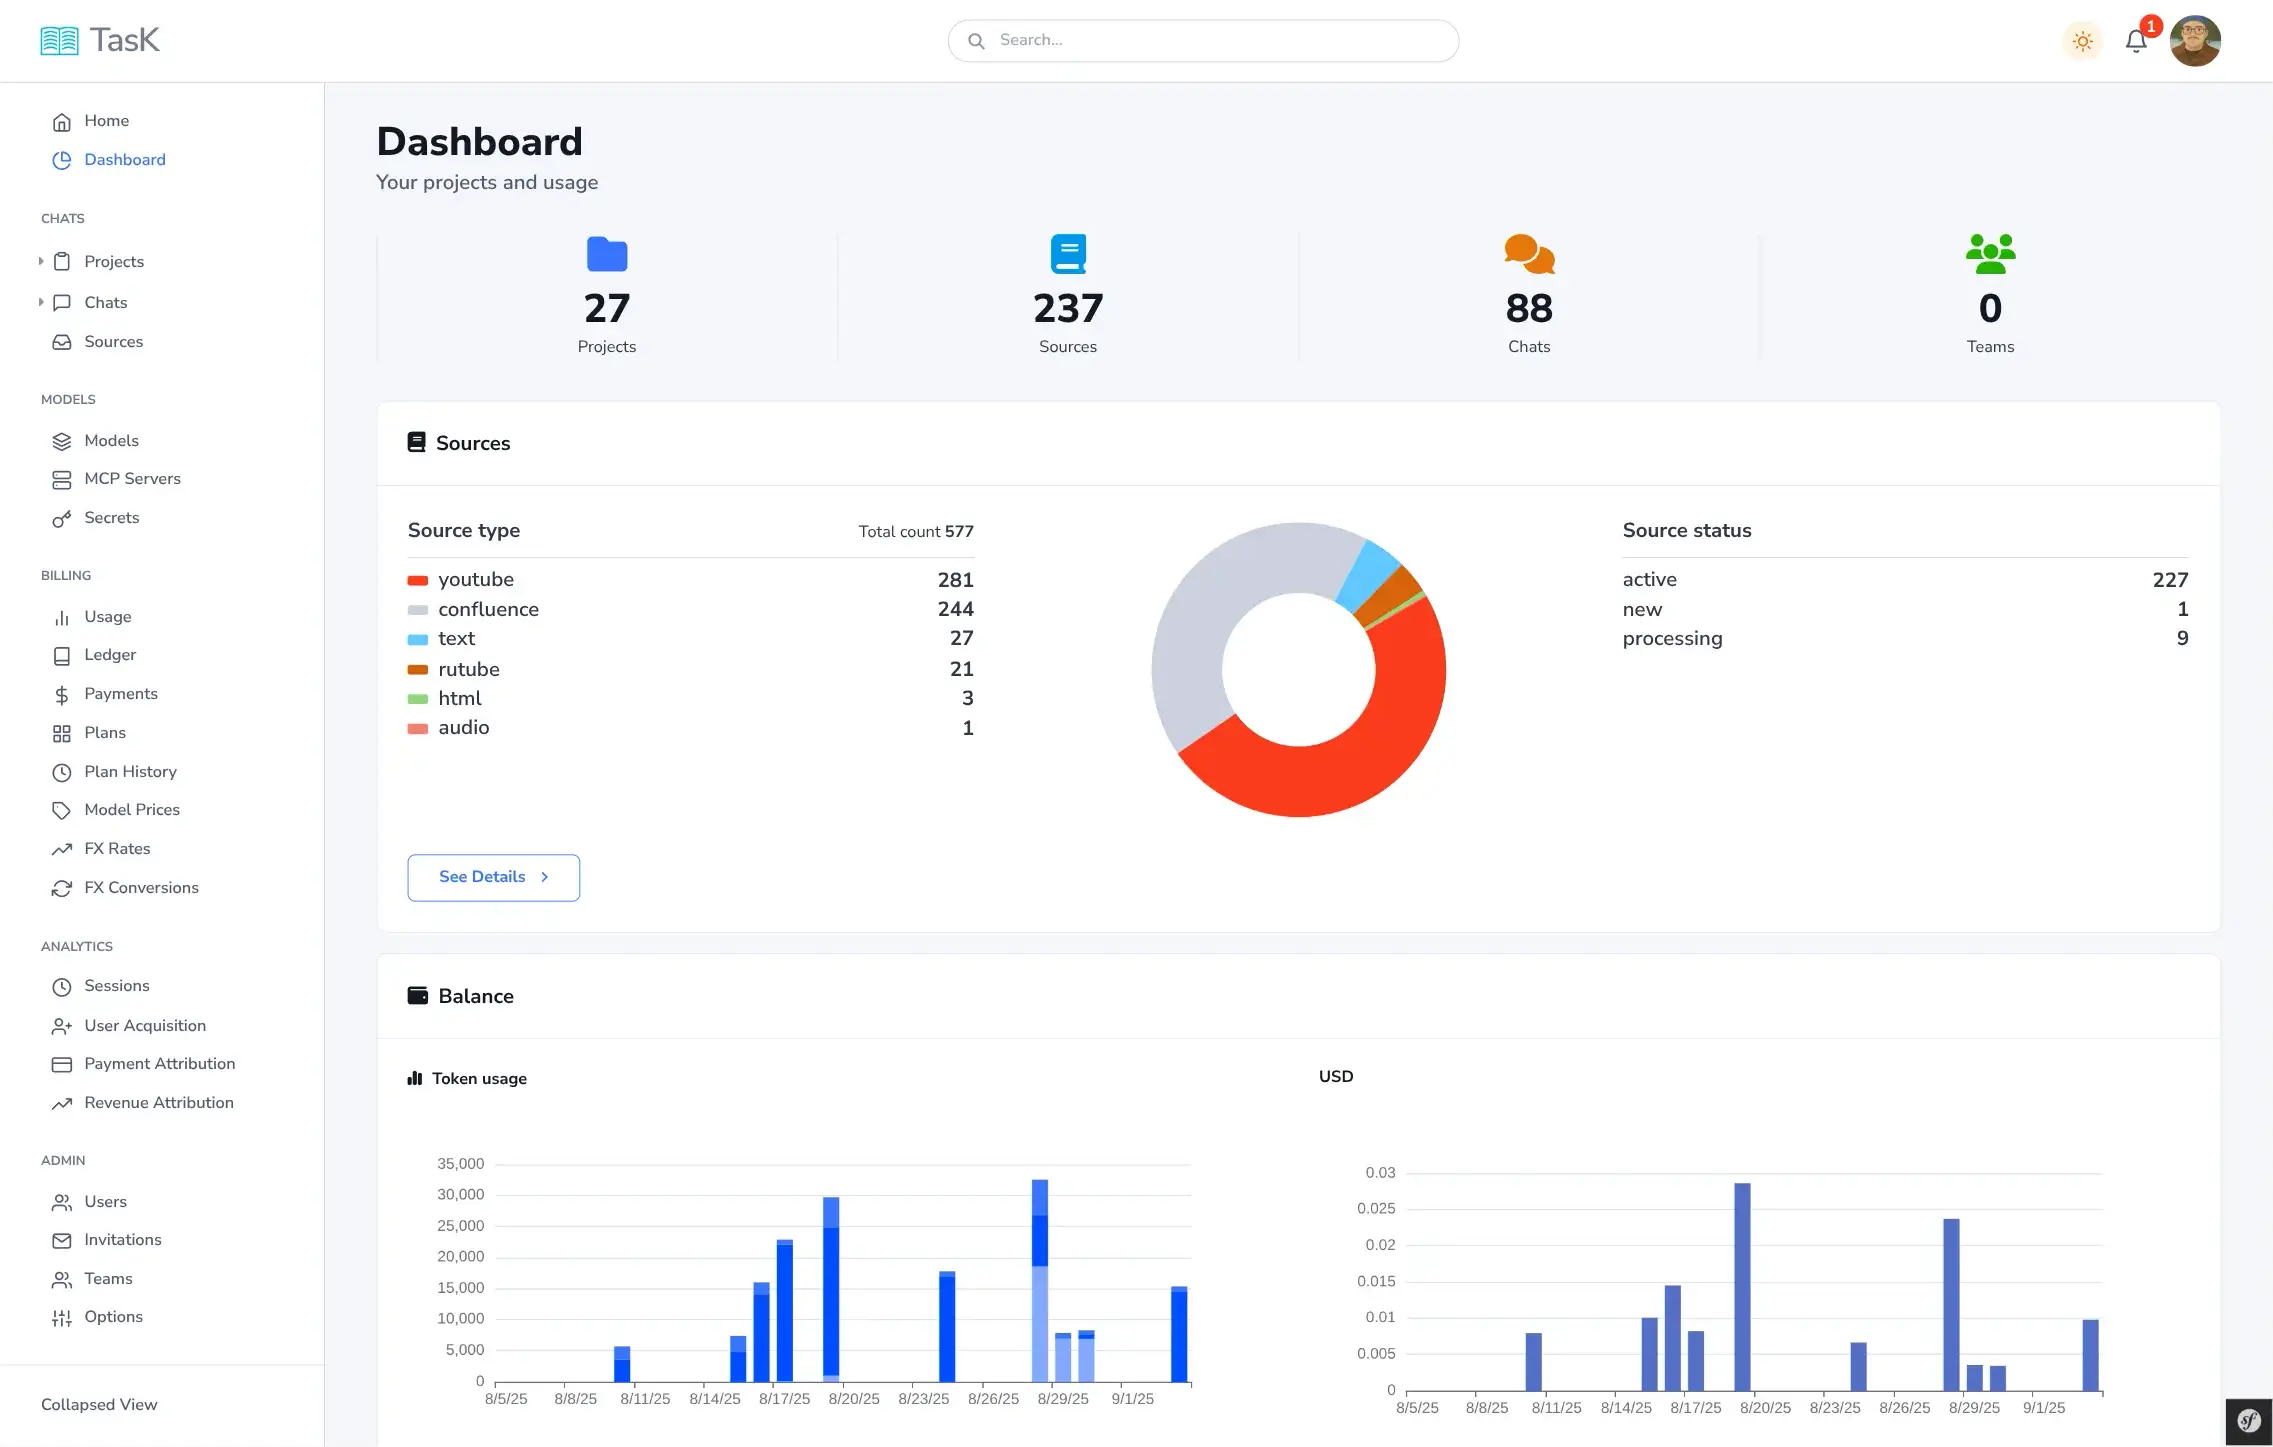
Task: Click the orange Chats bubbles icon
Action: pyautogui.click(x=1529, y=254)
